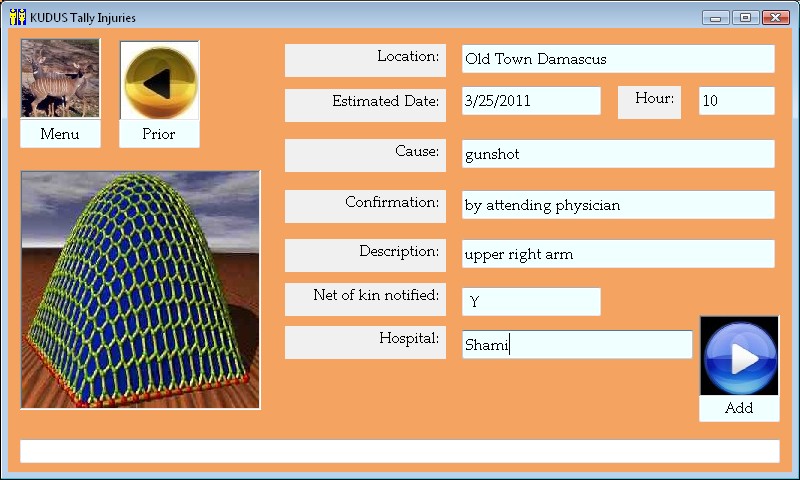Click the Location: label
This screenshot has height=480, width=800.
[365, 60]
